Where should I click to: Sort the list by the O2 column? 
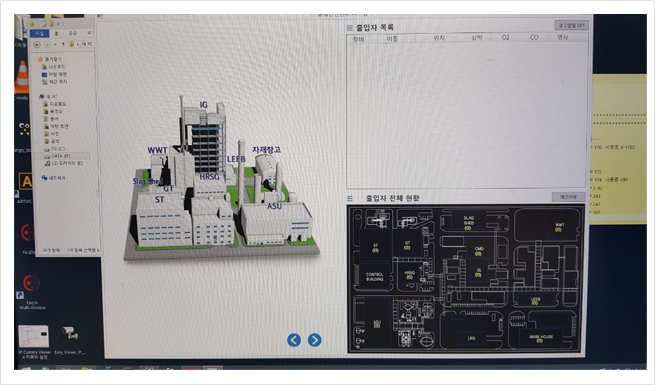pos(505,38)
